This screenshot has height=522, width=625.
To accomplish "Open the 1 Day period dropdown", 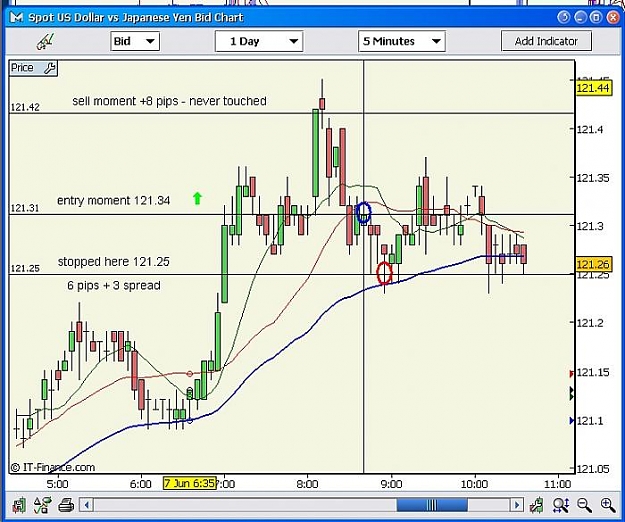I will [x=259, y=41].
